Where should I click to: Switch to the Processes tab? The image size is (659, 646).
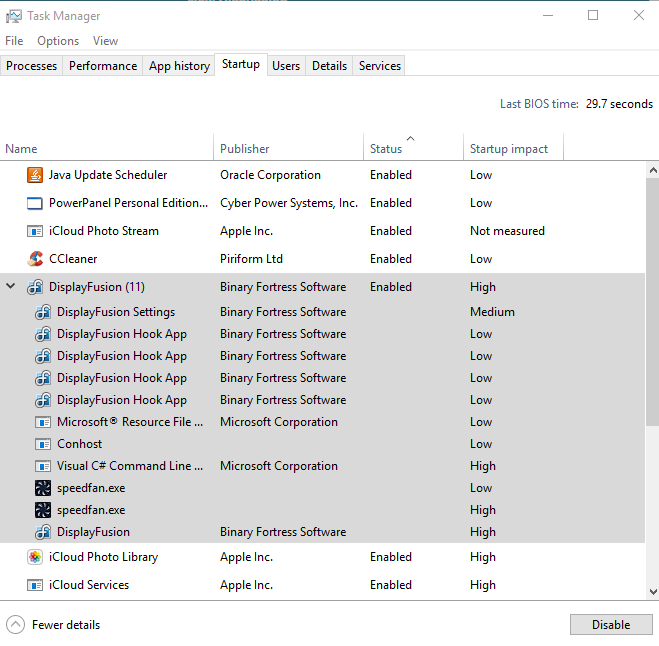click(x=32, y=66)
